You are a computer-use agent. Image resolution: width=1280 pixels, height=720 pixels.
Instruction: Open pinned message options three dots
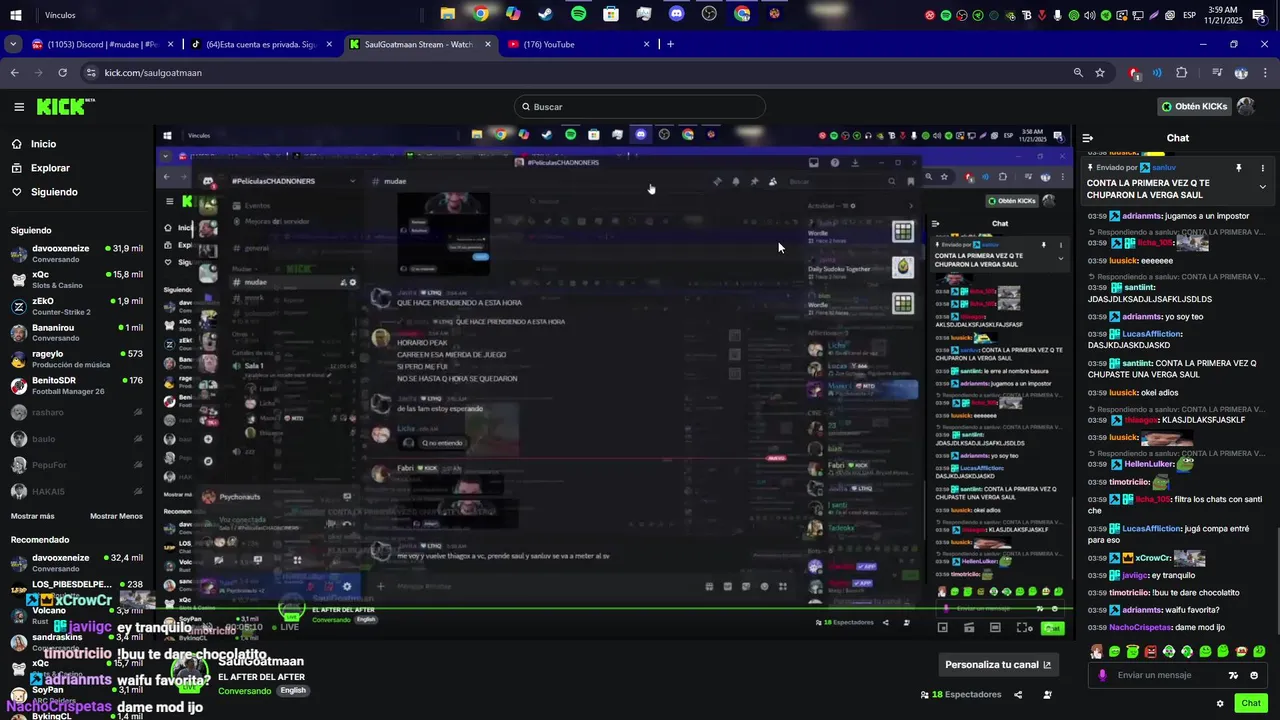[x=1262, y=168]
